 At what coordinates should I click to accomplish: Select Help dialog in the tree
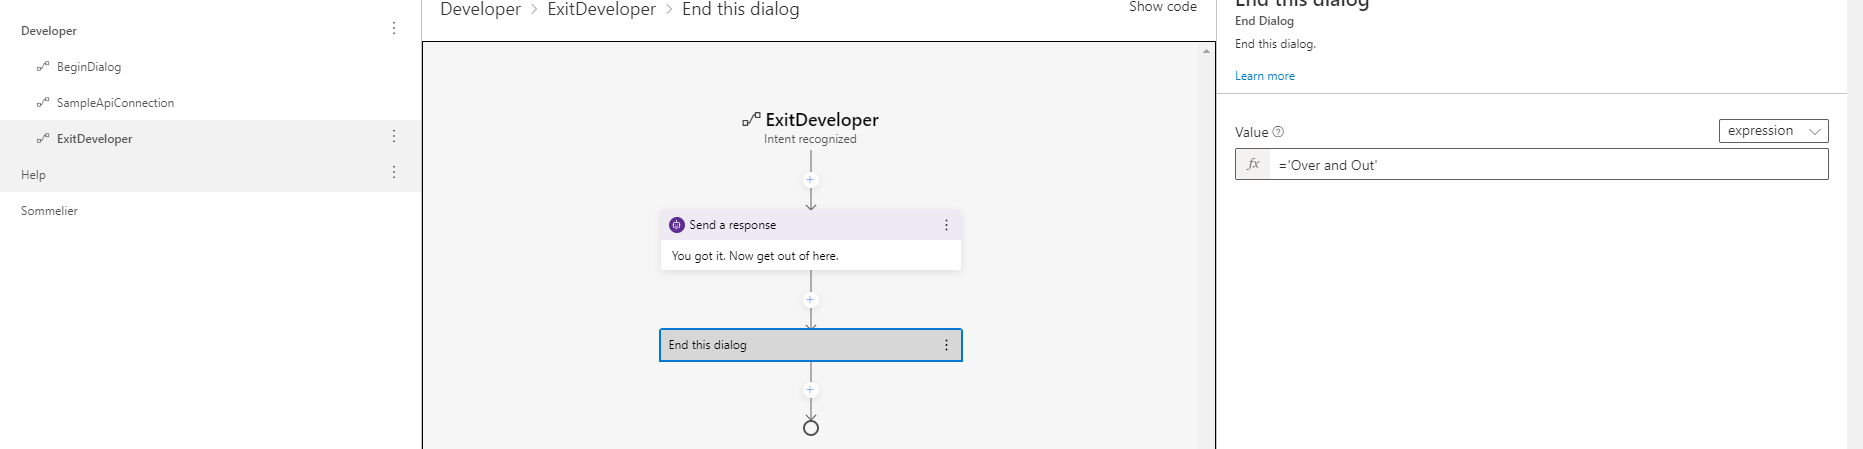tap(33, 175)
